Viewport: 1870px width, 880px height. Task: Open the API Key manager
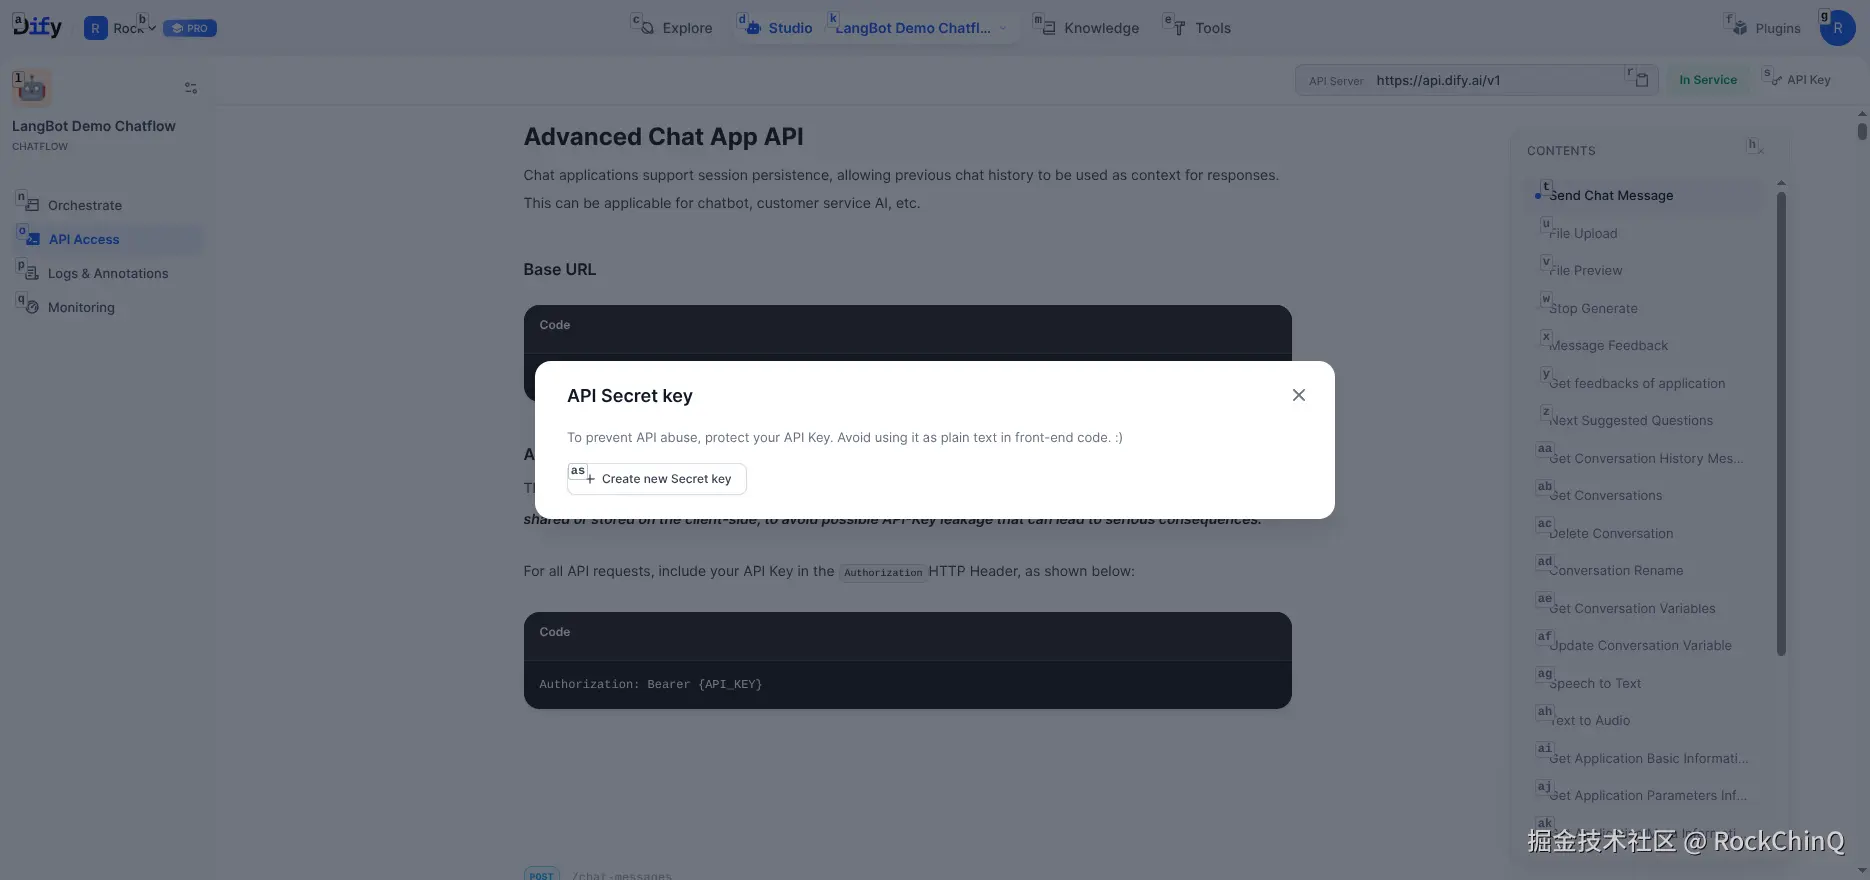tap(1798, 80)
